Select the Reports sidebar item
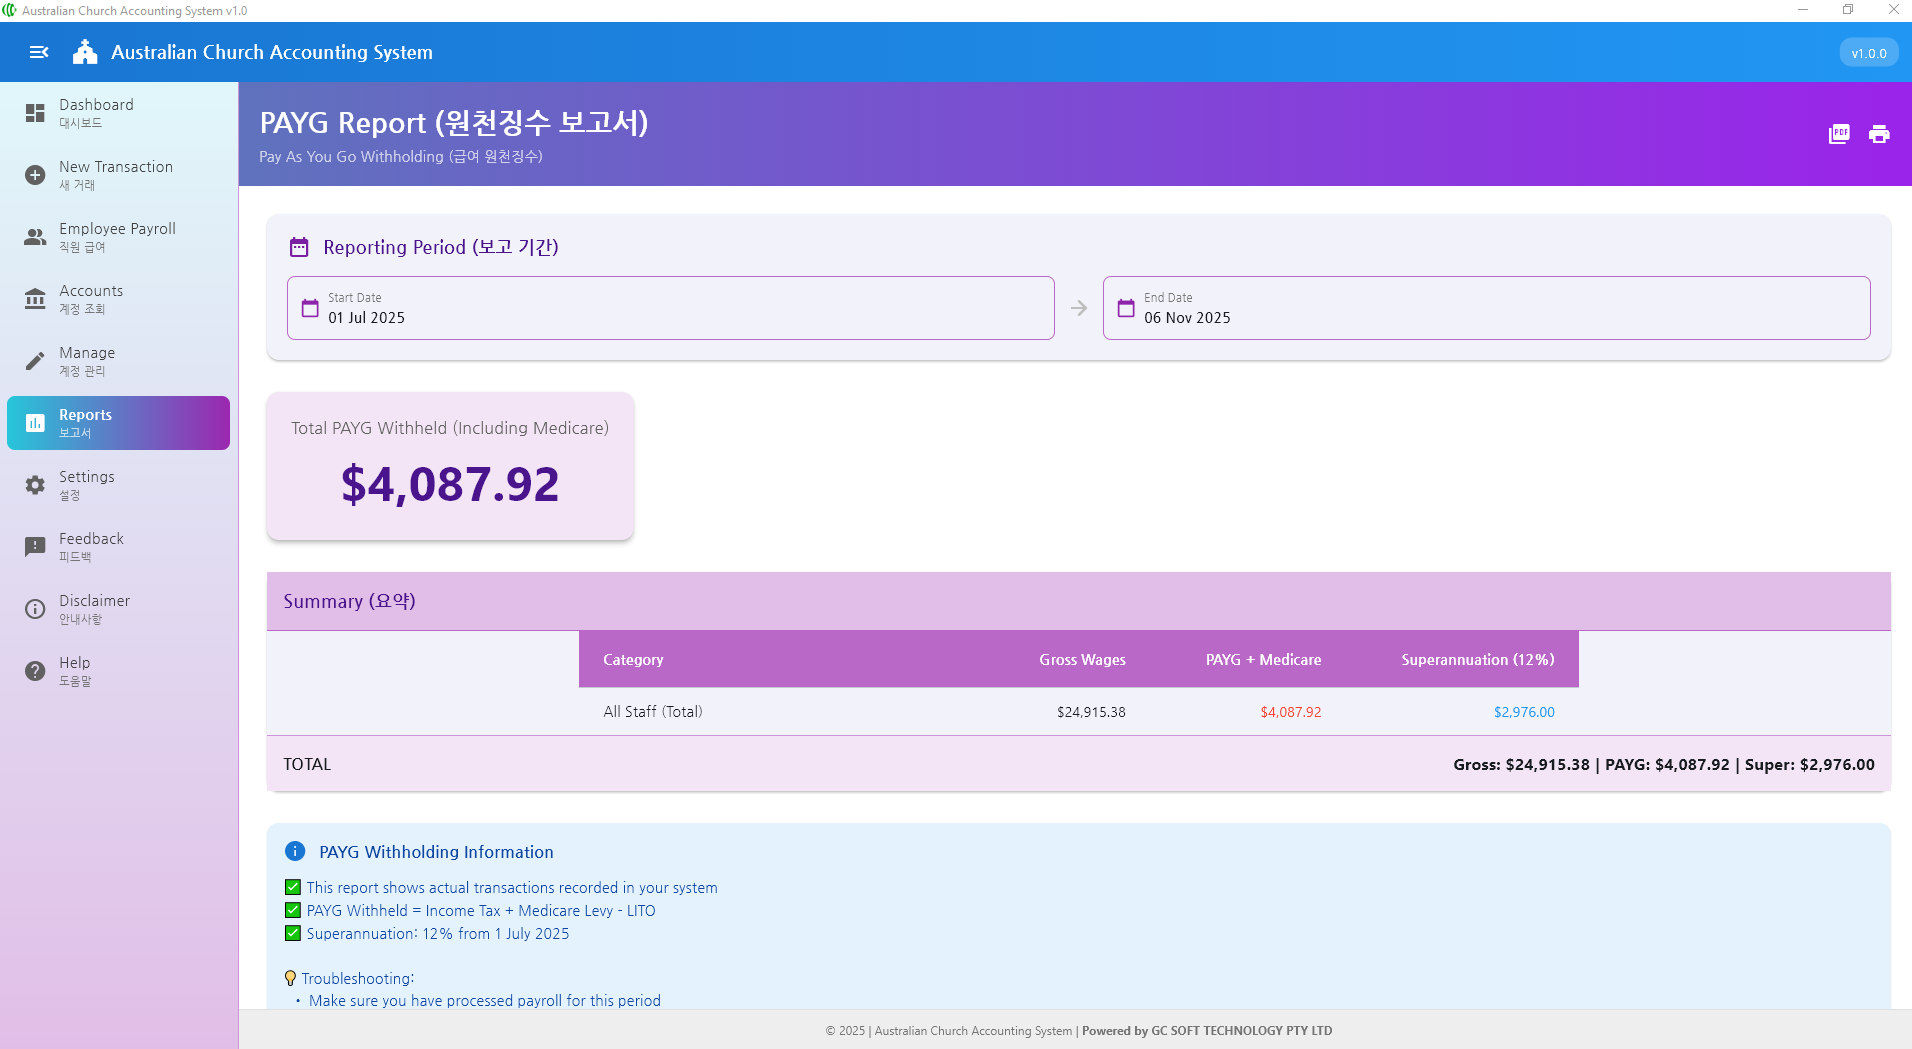 (x=118, y=423)
